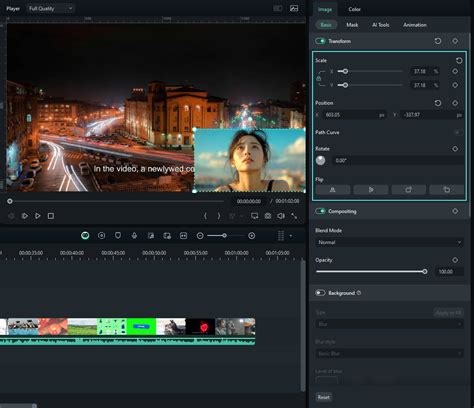Click the edit-square icon right of the microphone
This screenshot has width=474, height=408.
pos(151,236)
